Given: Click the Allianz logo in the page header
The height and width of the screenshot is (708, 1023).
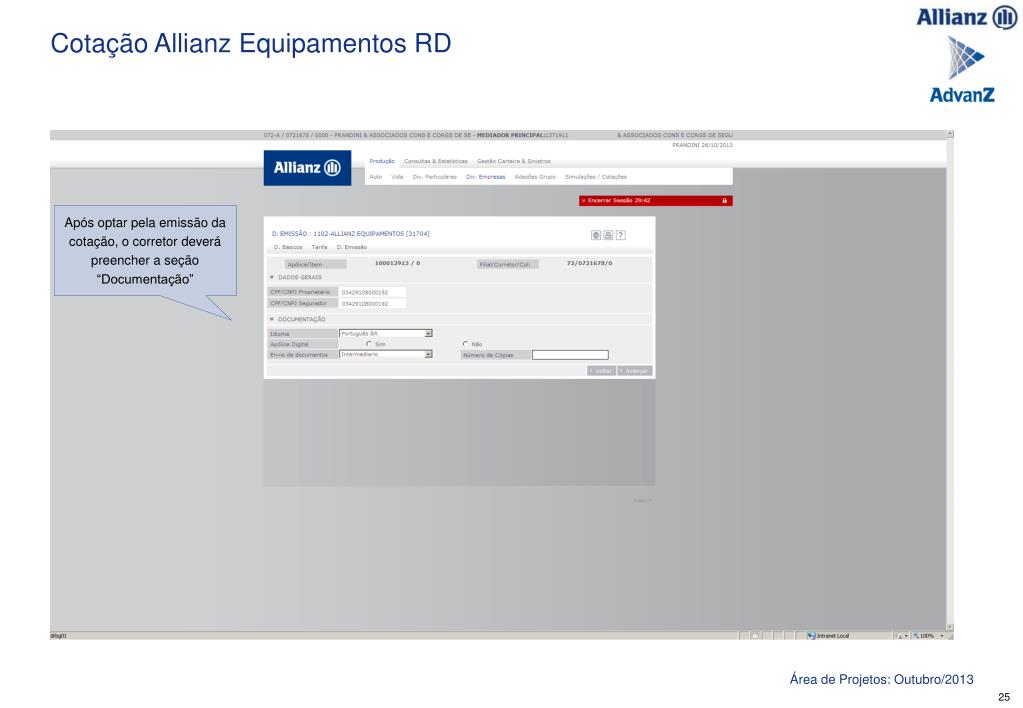Looking at the screenshot, I should pos(307,168).
